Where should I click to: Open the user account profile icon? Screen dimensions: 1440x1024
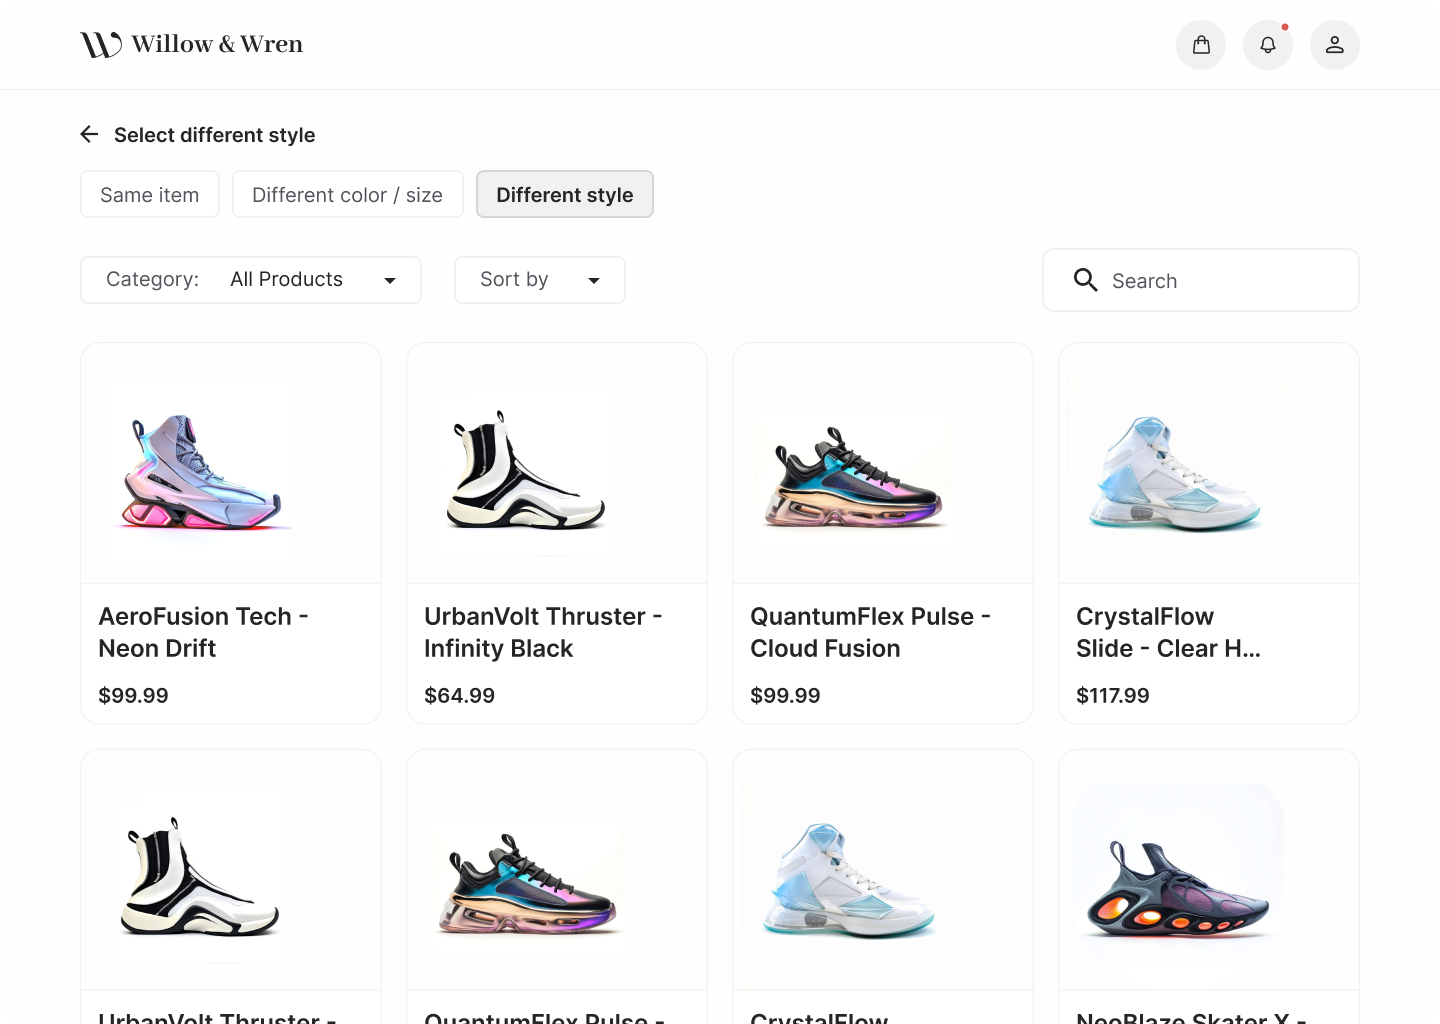click(1335, 44)
